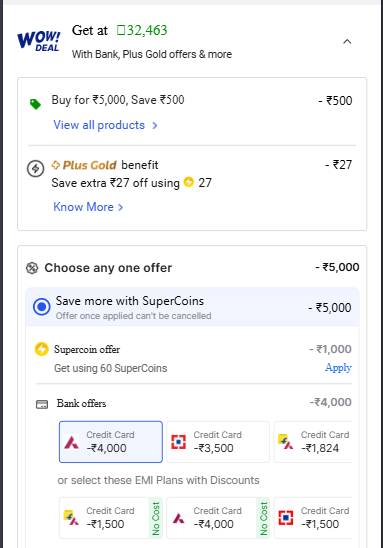The width and height of the screenshot is (383, 548).
Task: Click the Choose any one offer discount icon
Action: pos(32,268)
